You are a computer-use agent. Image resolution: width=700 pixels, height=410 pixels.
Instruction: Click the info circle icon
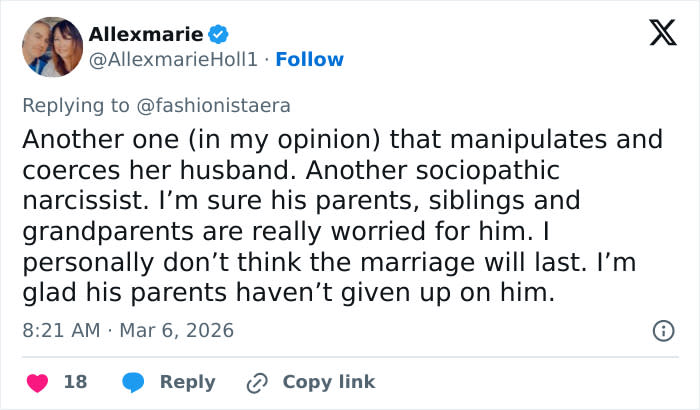tap(662, 329)
